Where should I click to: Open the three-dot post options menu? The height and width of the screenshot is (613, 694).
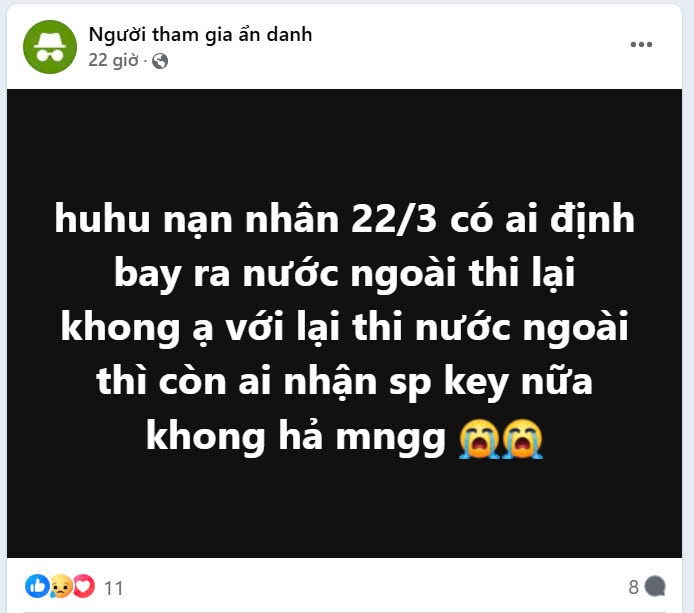[641, 44]
